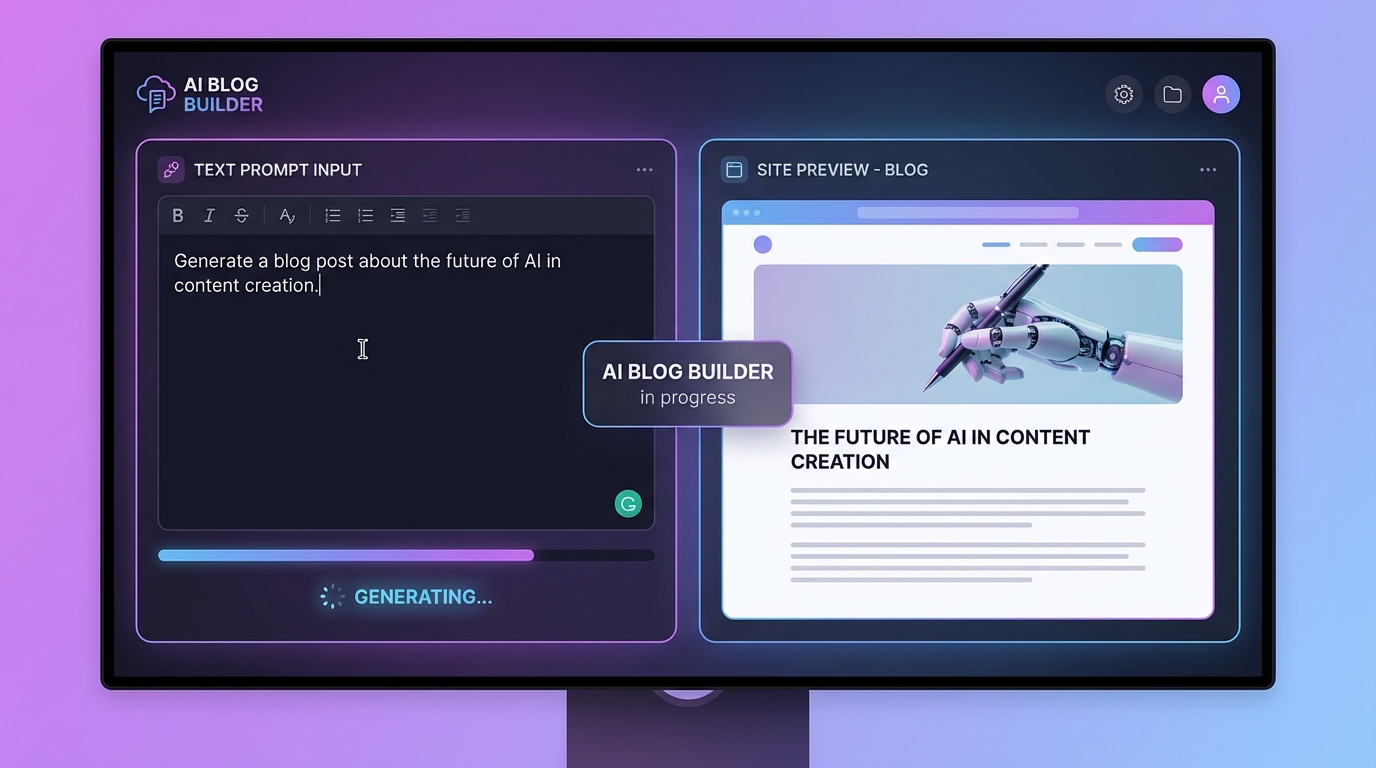Click the AI Blog Builder in-progress badge
Screen dimensions: 1376x768
pyautogui.click(x=687, y=383)
